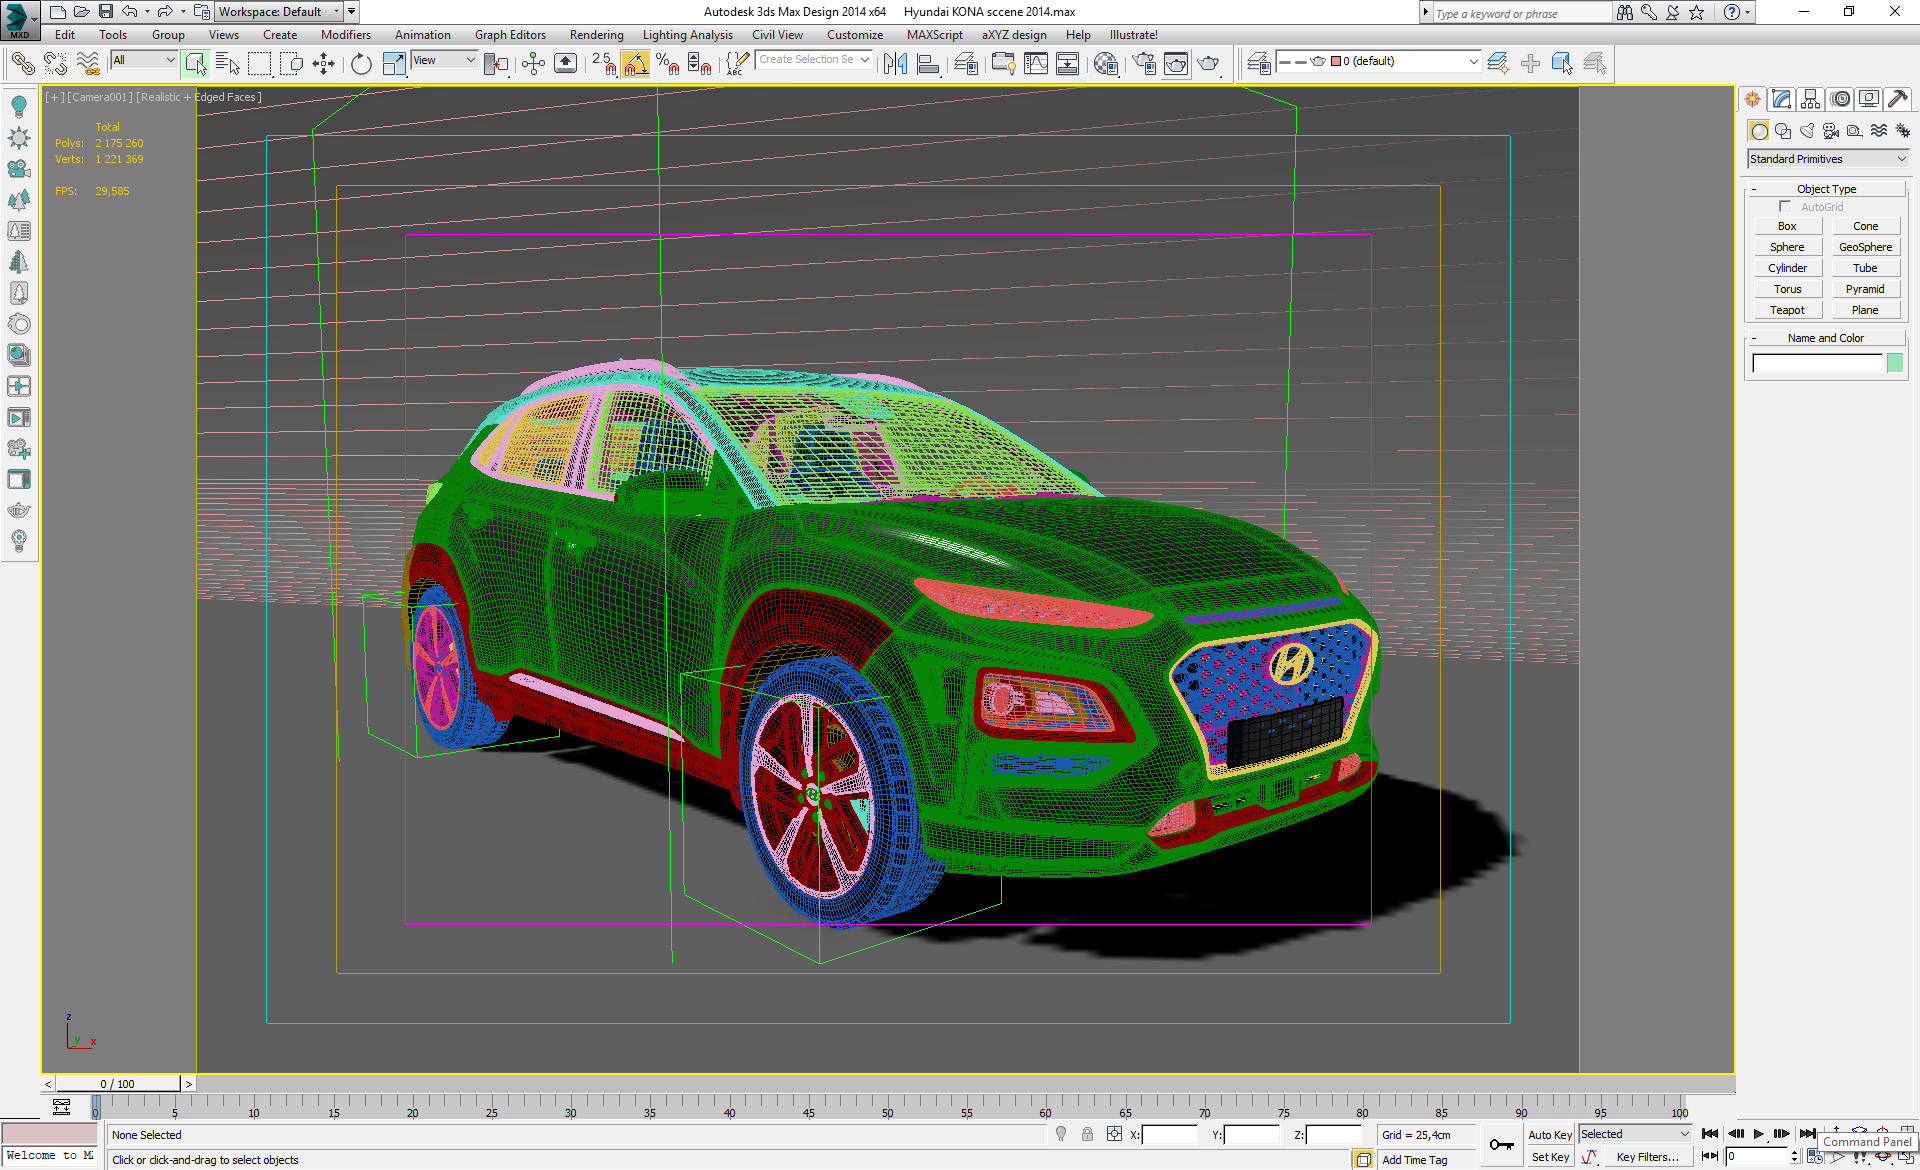Open the Material Editor
1920x1170 pixels.
point(1106,64)
